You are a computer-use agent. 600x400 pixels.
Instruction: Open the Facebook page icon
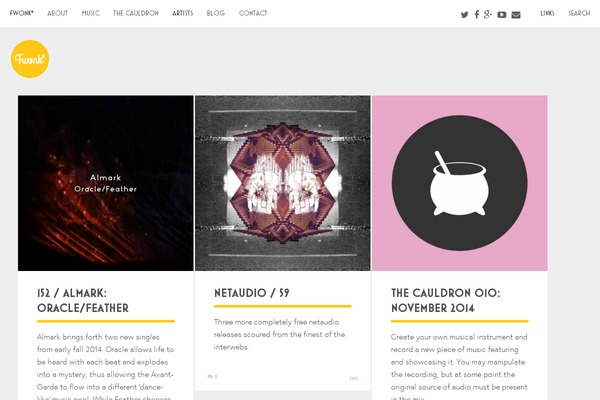click(x=476, y=15)
